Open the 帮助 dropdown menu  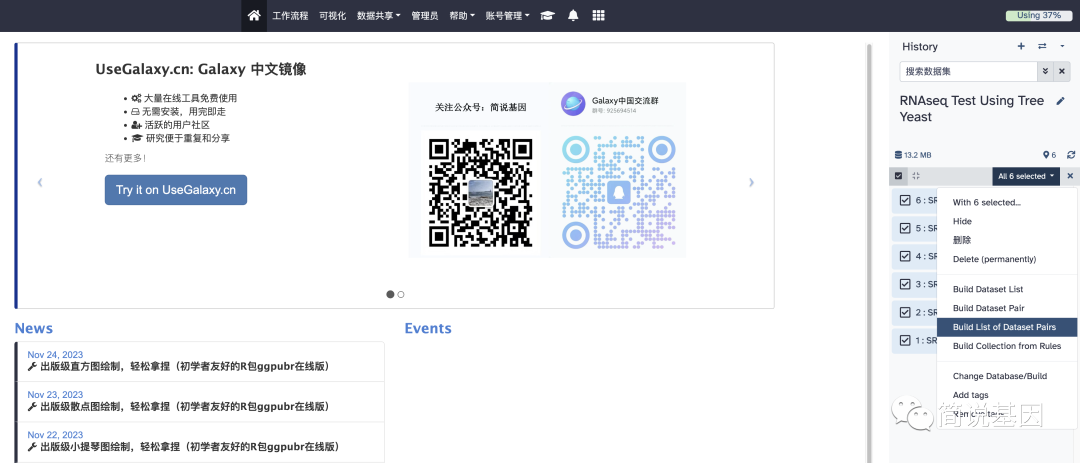coord(461,15)
